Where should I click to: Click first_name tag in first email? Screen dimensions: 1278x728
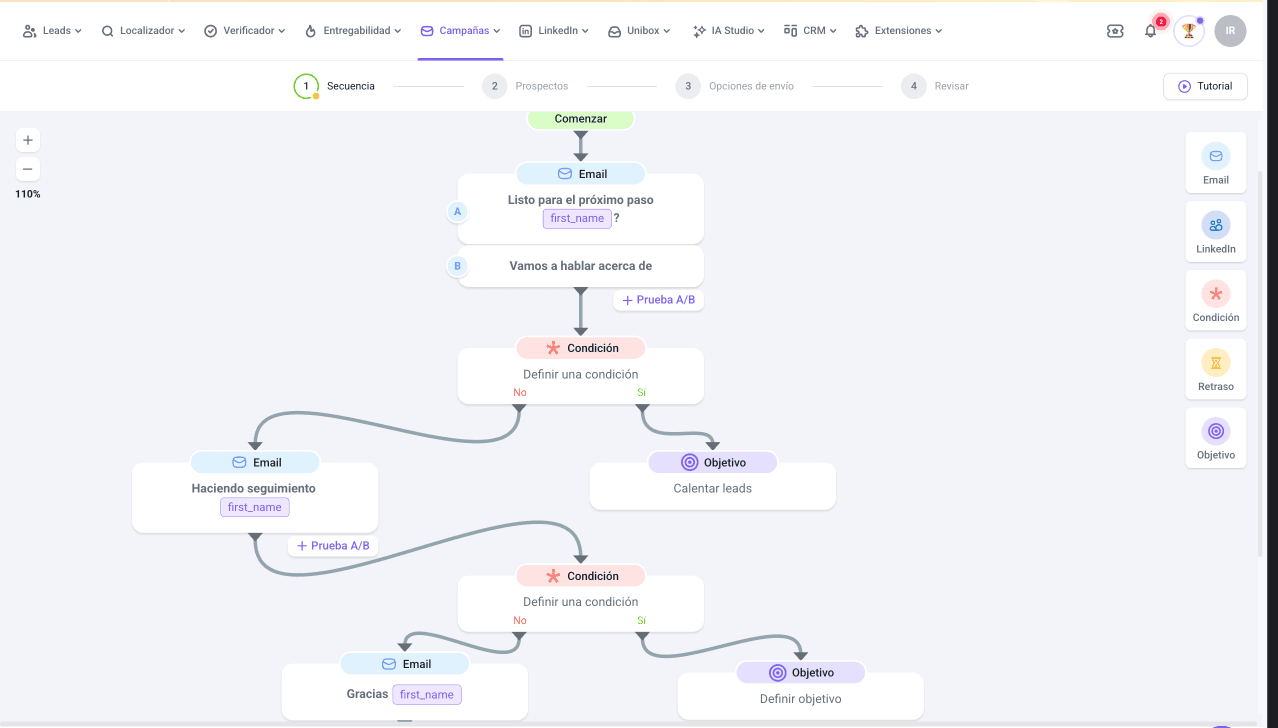coord(578,218)
